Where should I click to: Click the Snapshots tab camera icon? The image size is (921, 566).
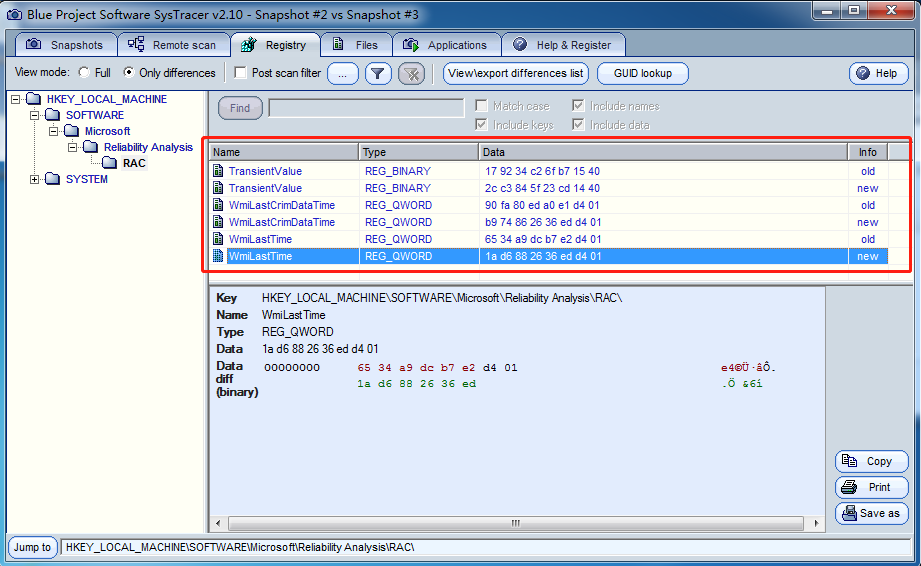click(34, 44)
